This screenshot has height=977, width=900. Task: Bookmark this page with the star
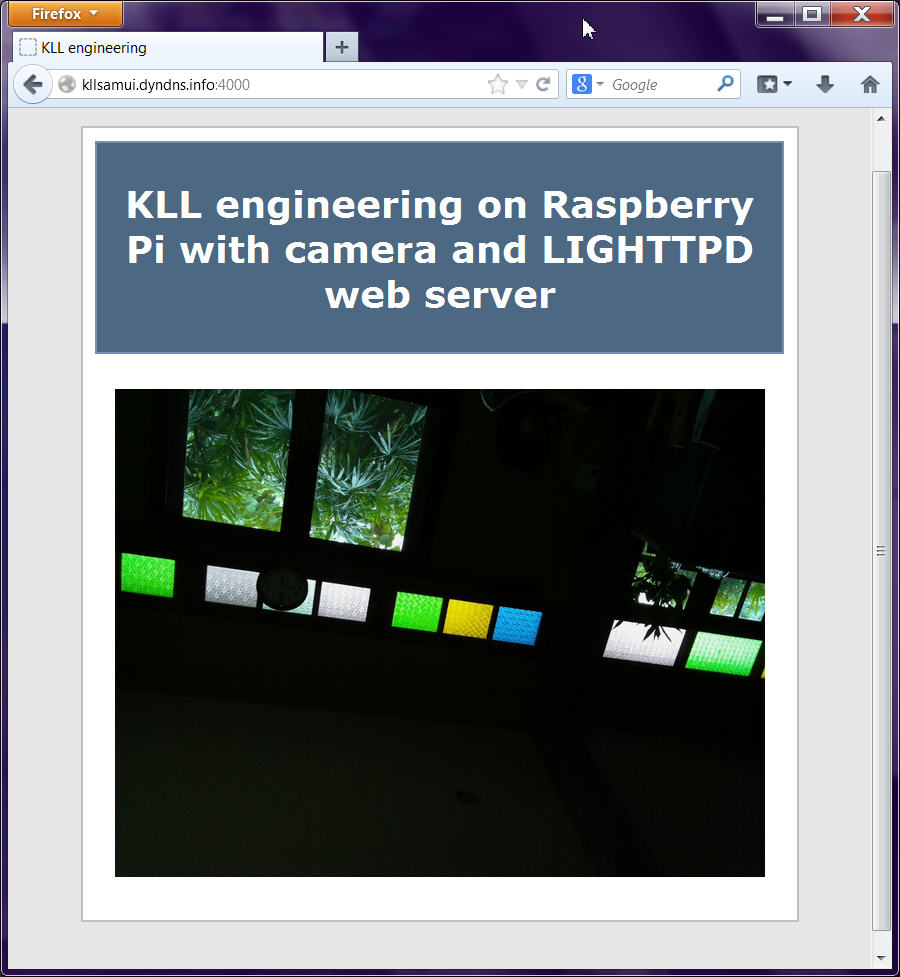click(497, 85)
